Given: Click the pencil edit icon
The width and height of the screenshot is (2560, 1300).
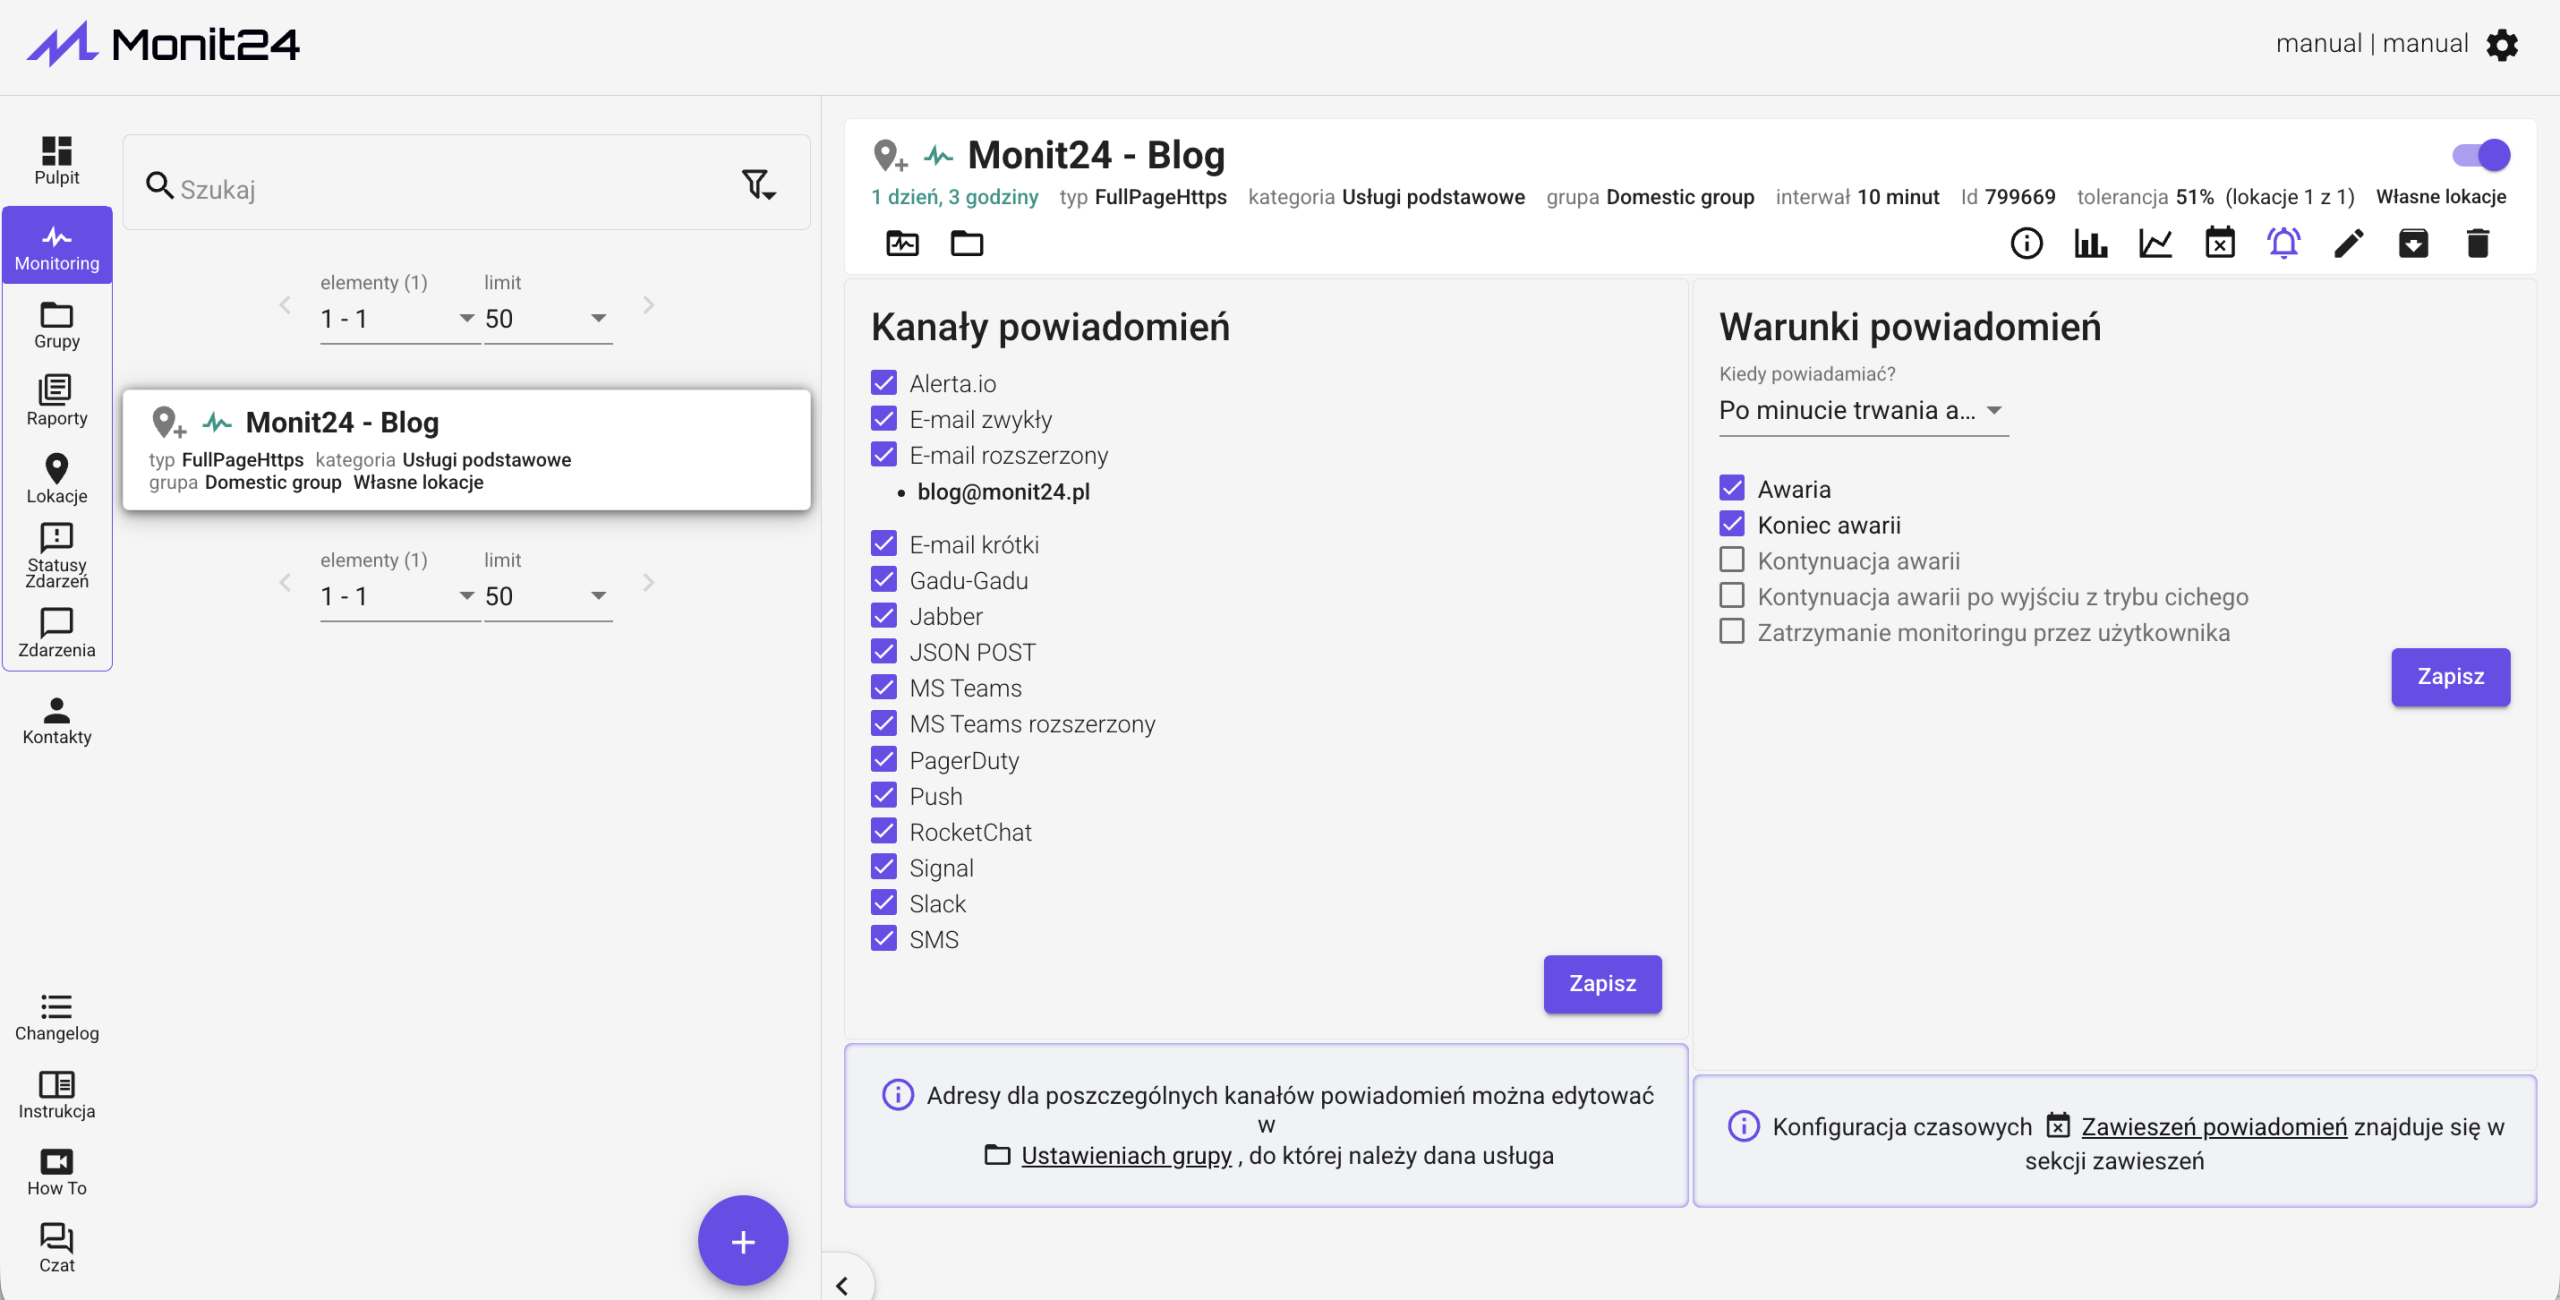Looking at the screenshot, I should click(x=2349, y=243).
